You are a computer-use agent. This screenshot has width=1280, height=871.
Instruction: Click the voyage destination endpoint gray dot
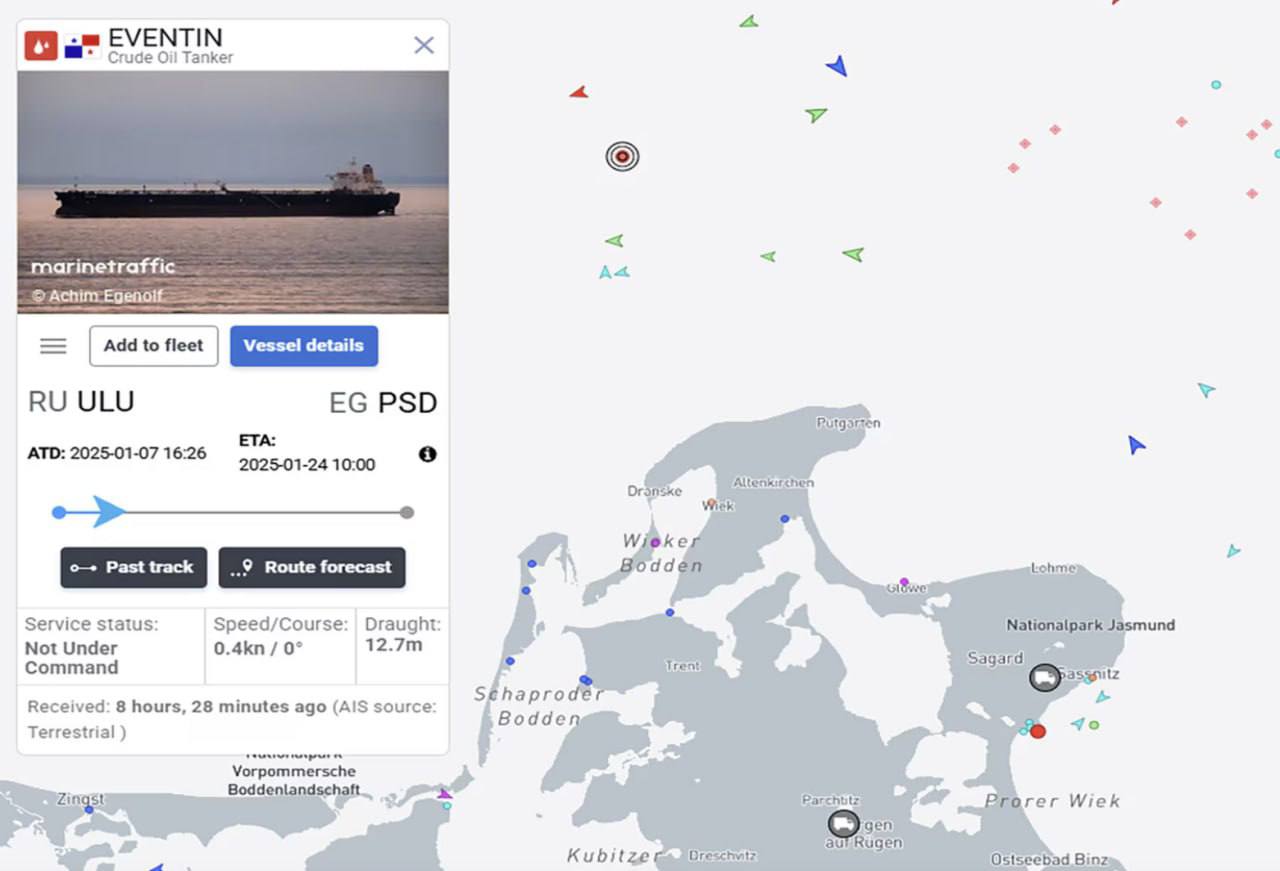[407, 513]
